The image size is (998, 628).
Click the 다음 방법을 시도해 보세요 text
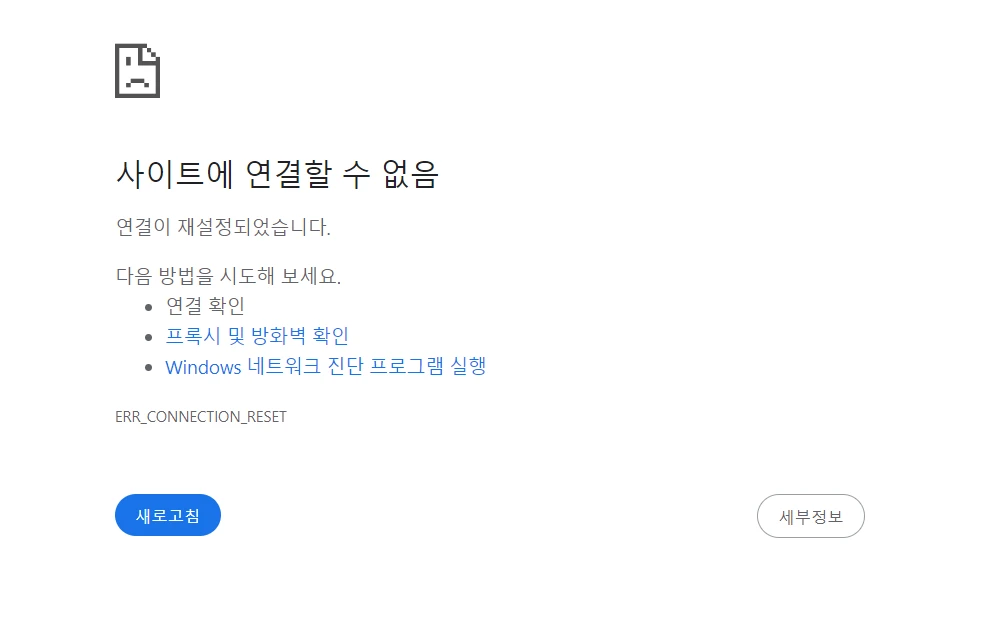pyautogui.click(x=228, y=276)
